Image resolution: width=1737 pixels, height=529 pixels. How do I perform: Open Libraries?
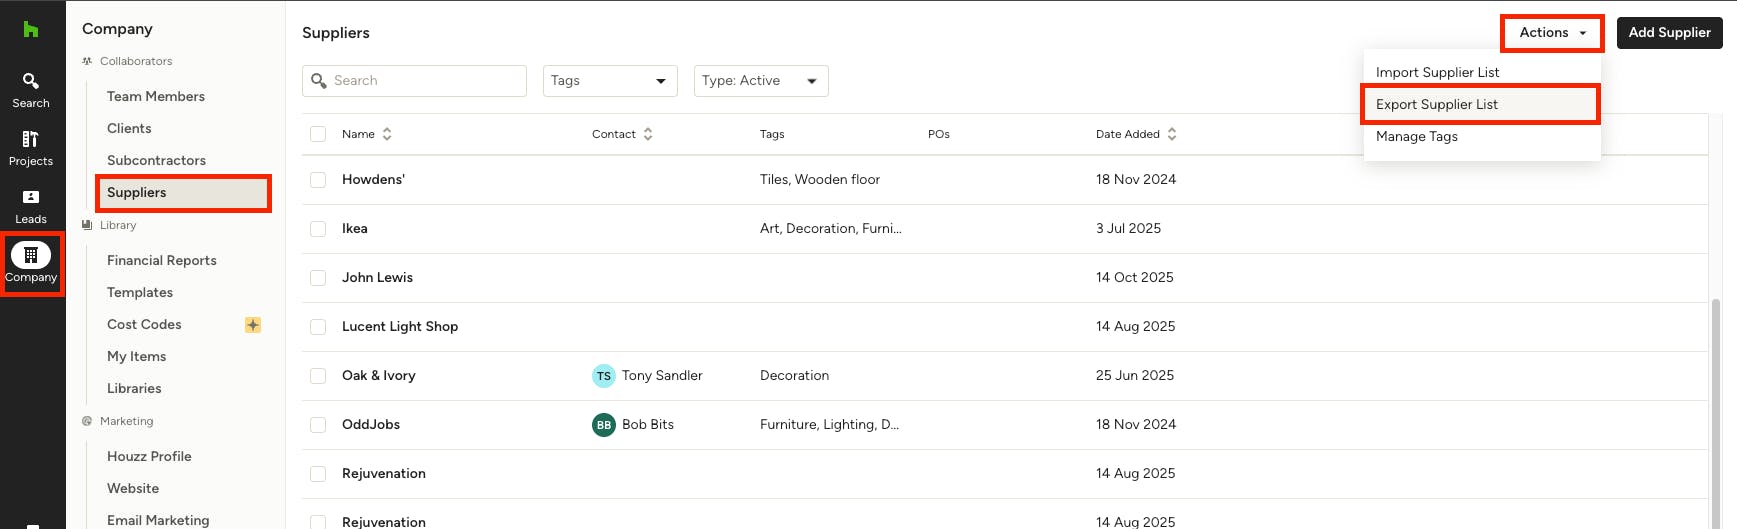pos(134,389)
